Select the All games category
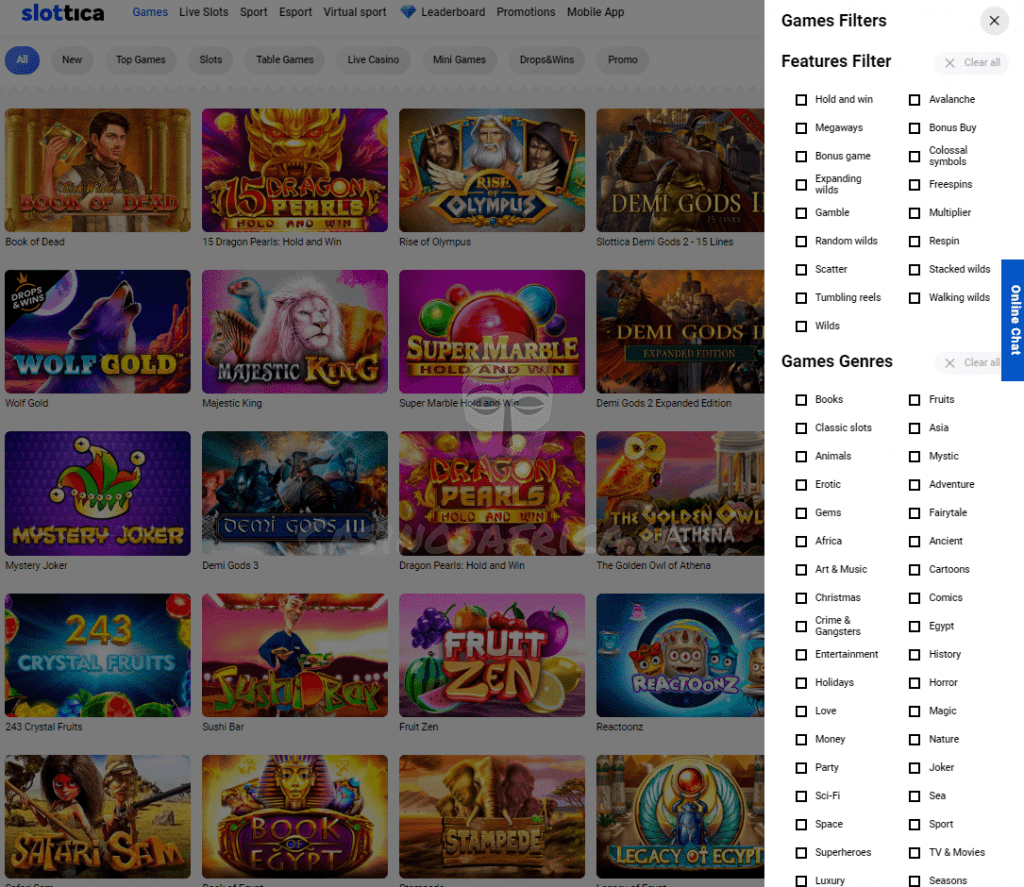This screenshot has width=1024, height=887. pyautogui.click(x=22, y=60)
